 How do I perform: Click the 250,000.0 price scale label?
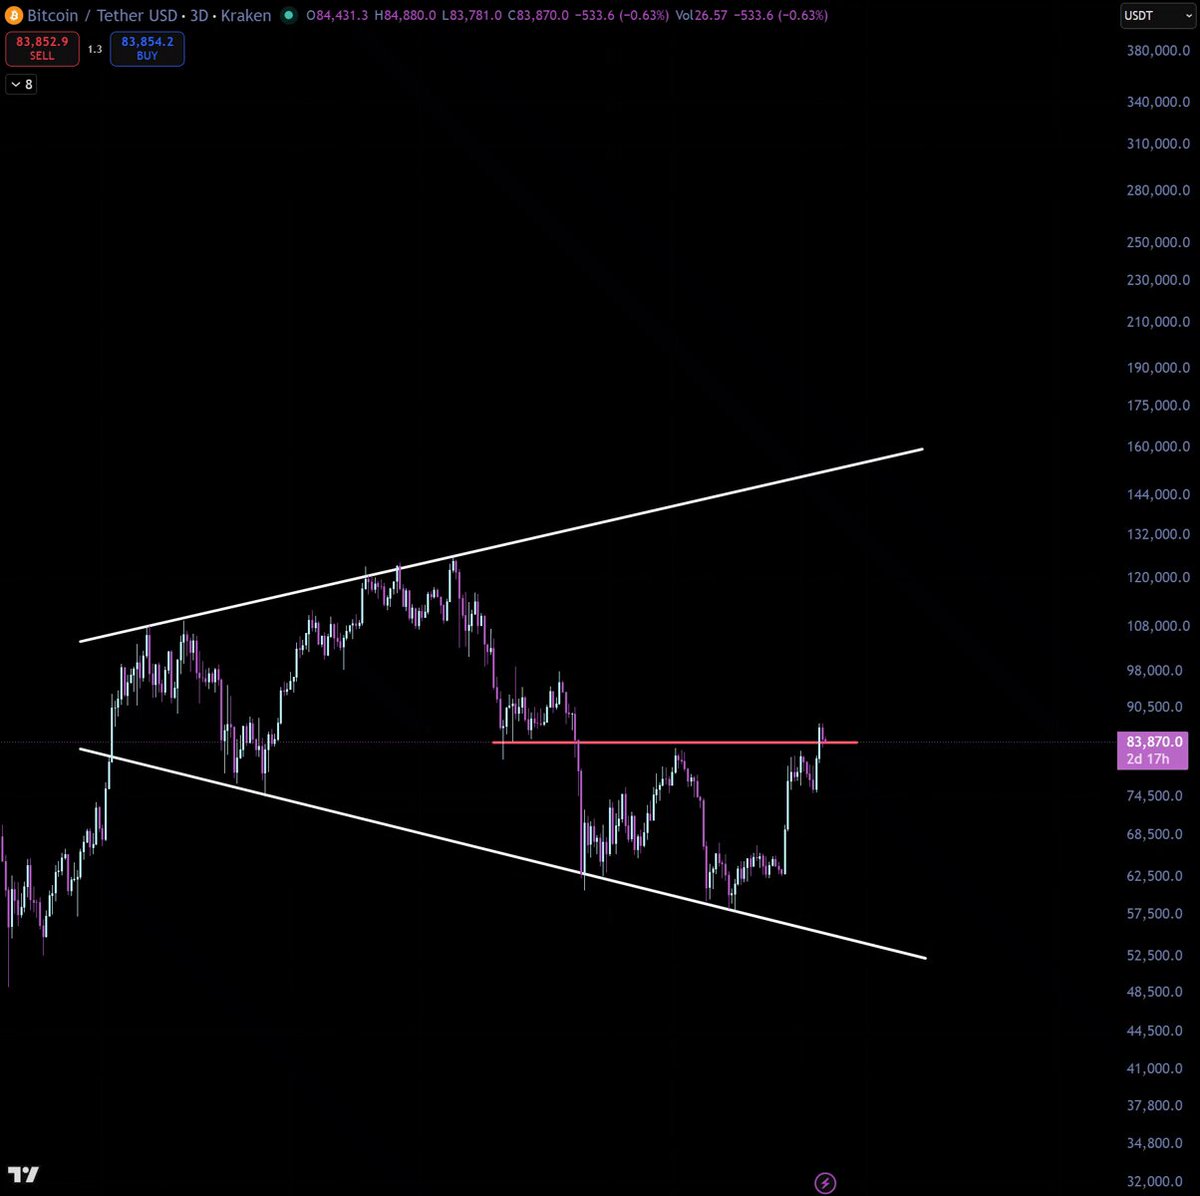coord(1158,243)
